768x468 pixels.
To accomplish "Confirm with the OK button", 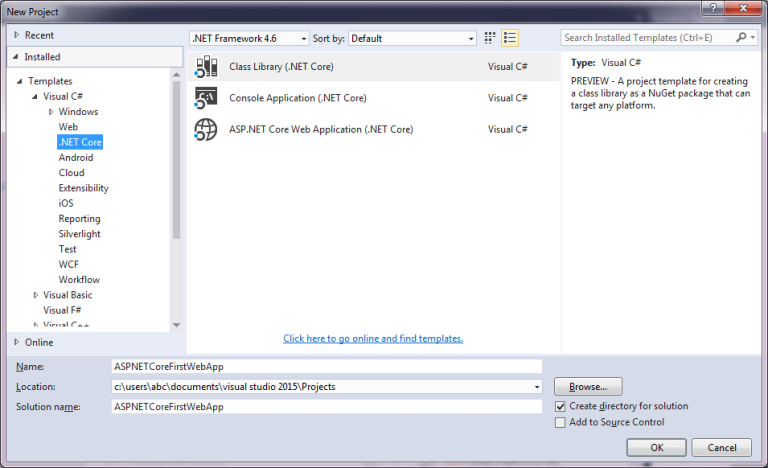I will (x=656, y=447).
